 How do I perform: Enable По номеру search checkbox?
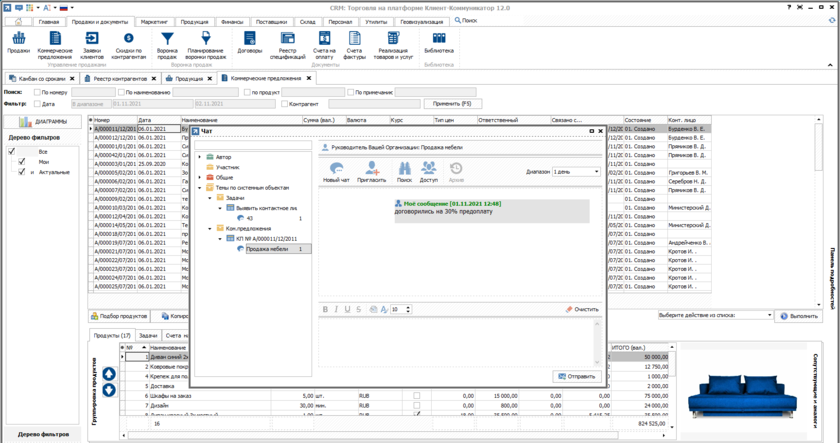[x=37, y=92]
